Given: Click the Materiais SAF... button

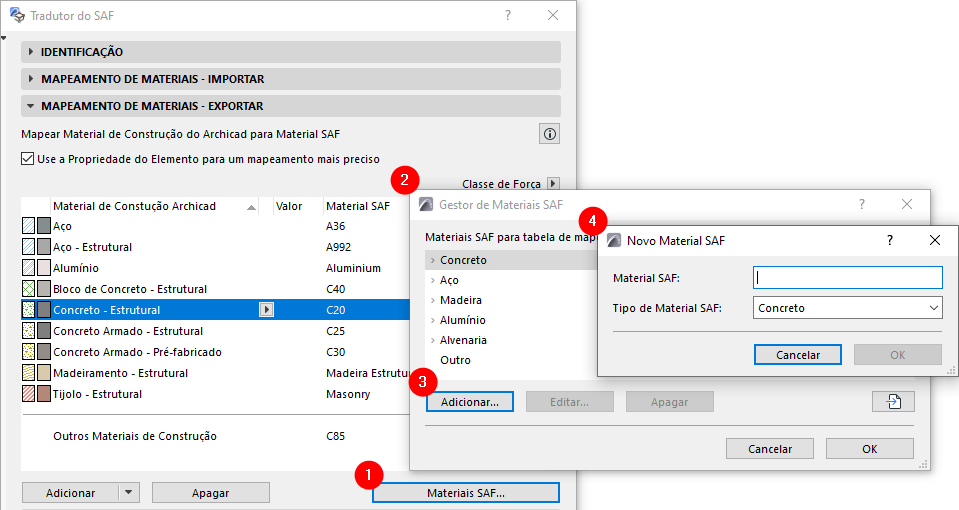Looking at the screenshot, I should click(466, 493).
